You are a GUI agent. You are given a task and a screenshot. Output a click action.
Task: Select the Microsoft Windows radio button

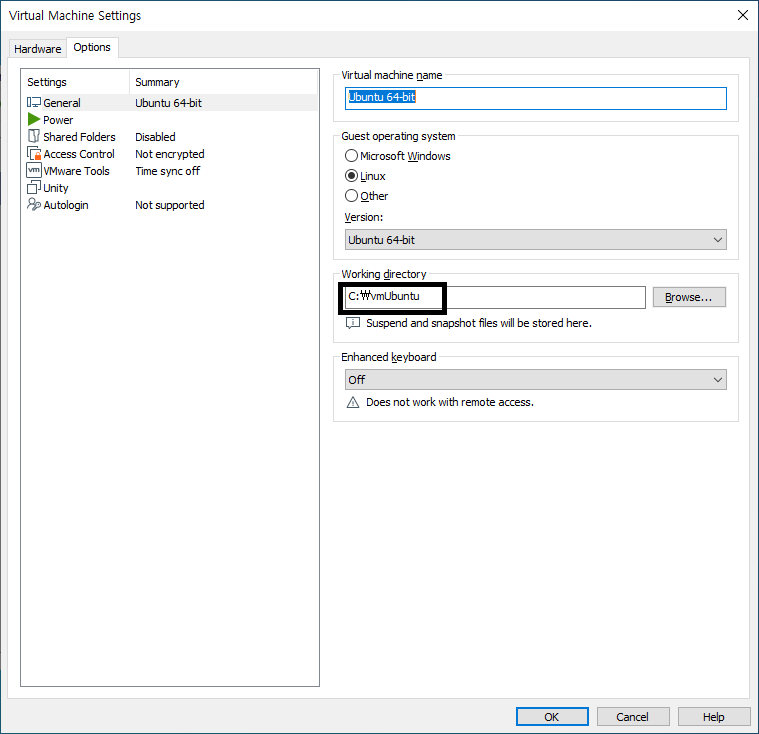click(351, 156)
